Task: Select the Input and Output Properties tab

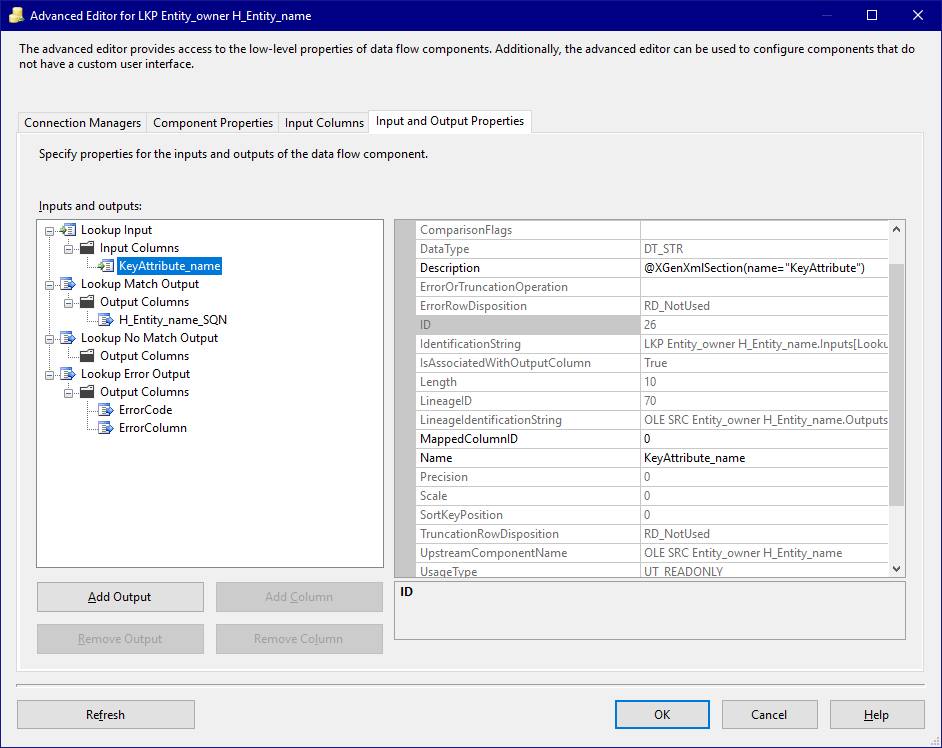Action: pyautogui.click(x=449, y=121)
